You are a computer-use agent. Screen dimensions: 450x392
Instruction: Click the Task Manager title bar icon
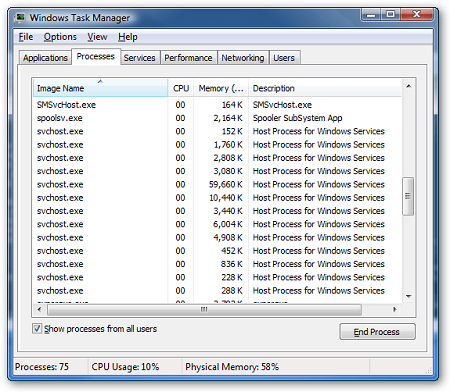coord(21,17)
